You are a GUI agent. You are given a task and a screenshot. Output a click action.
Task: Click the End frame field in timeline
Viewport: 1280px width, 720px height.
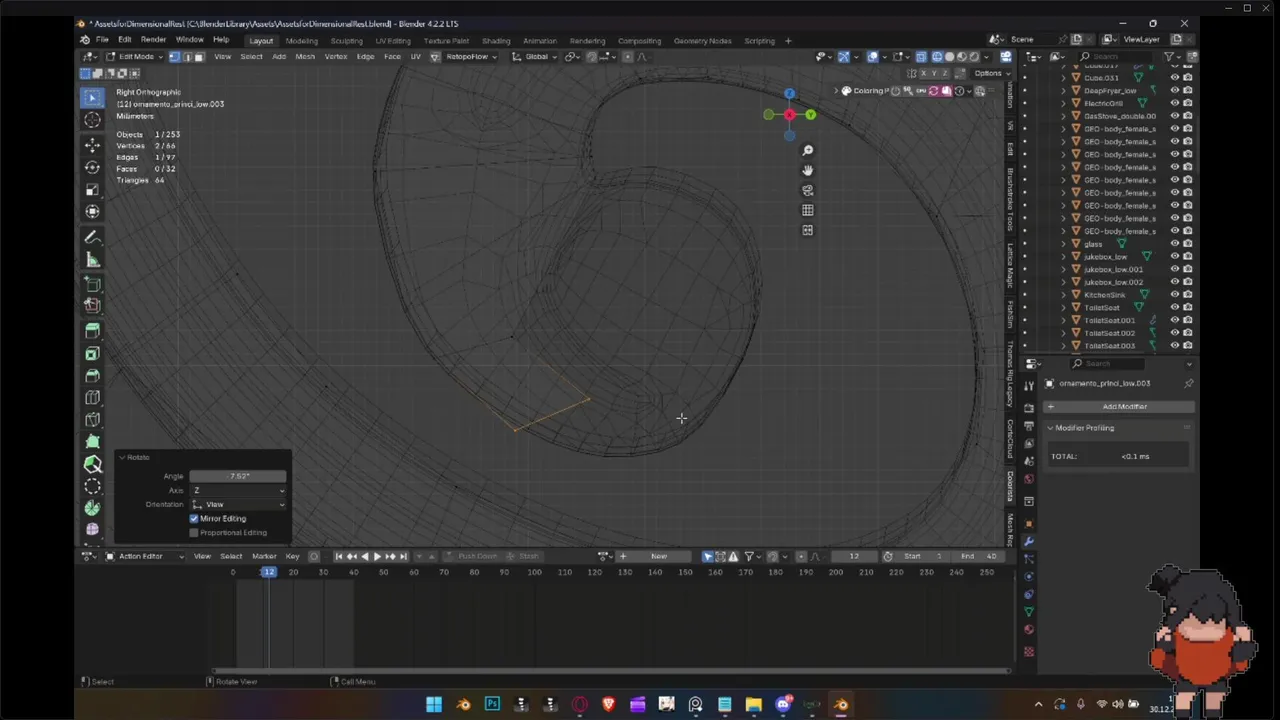(980, 556)
